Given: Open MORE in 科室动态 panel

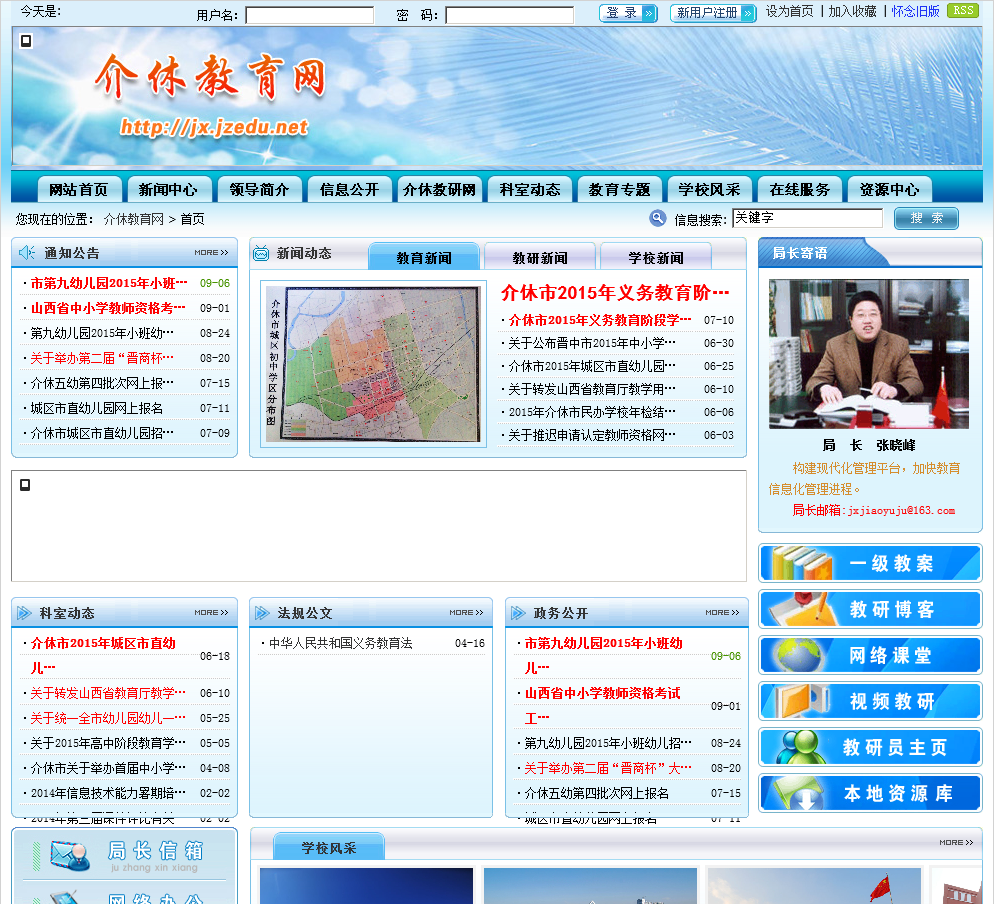Looking at the screenshot, I should [211, 612].
